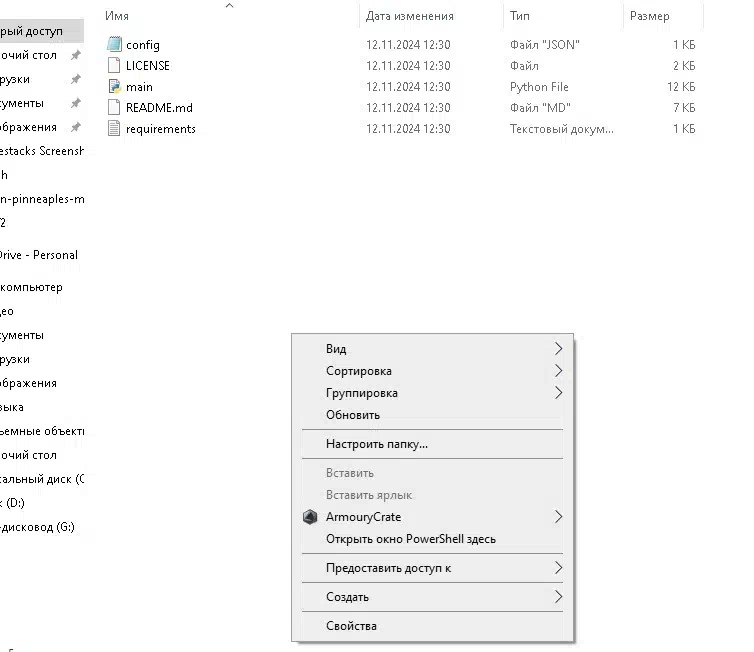Click the ArmouryCrate icon in context menu
Screen dimensions: 754x652
pos(310,517)
